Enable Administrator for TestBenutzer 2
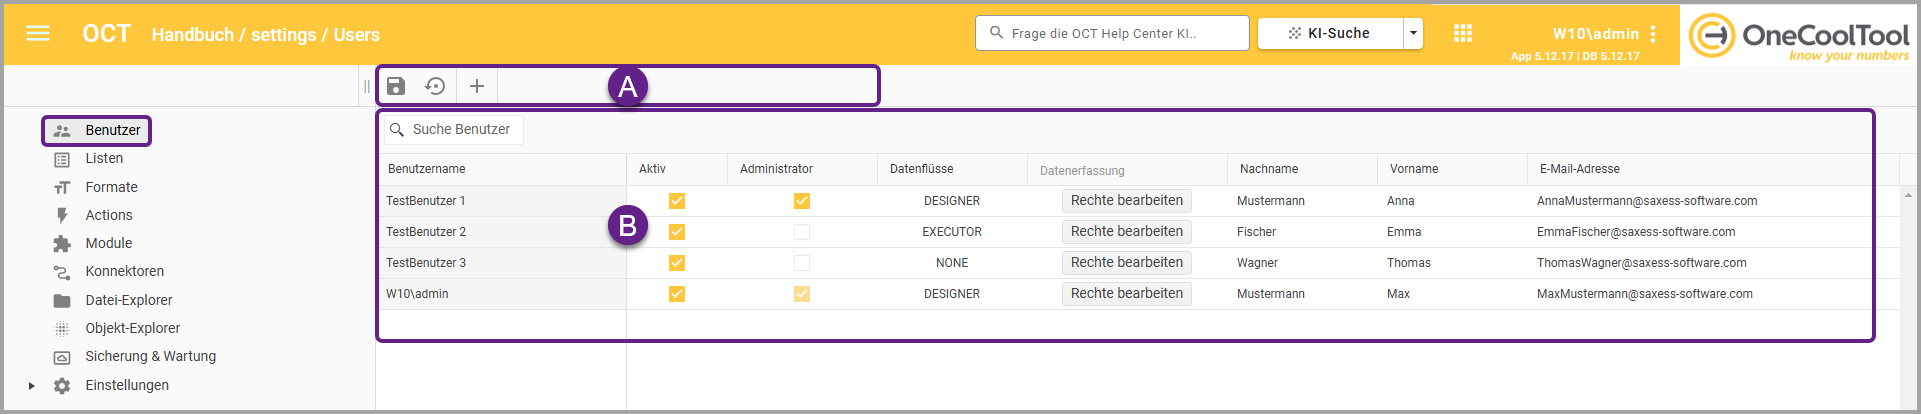The height and width of the screenshot is (414, 1921). [x=802, y=232]
